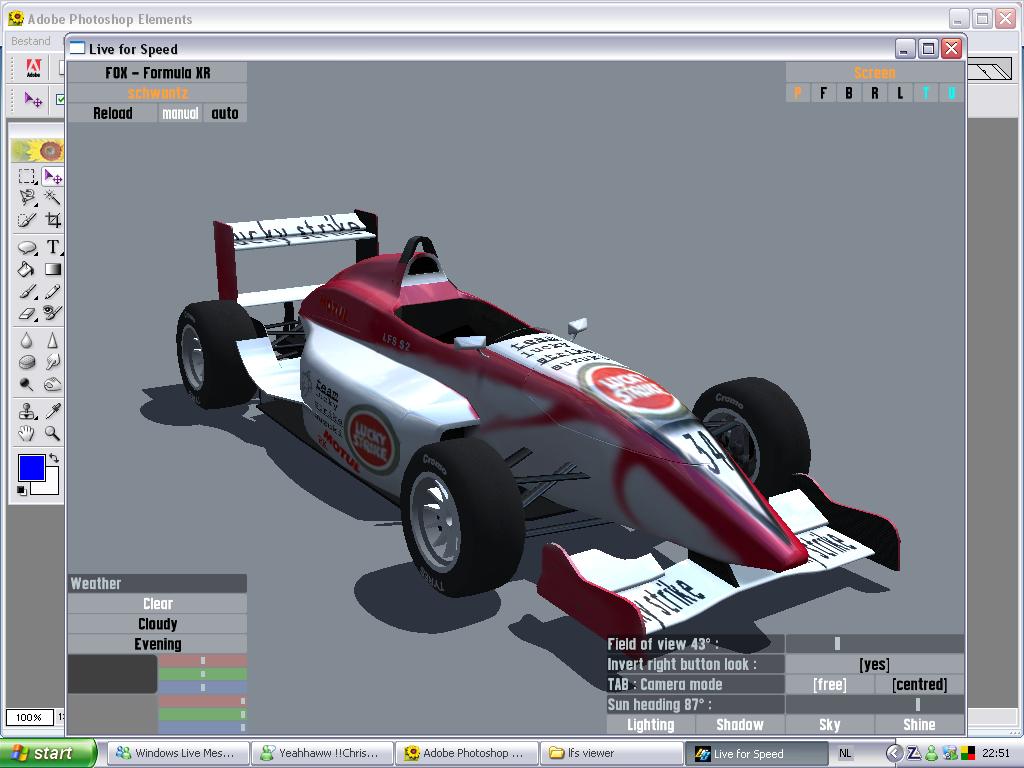Screen dimensions: 1024x768
Task: Reload the car skin
Action: [x=112, y=113]
